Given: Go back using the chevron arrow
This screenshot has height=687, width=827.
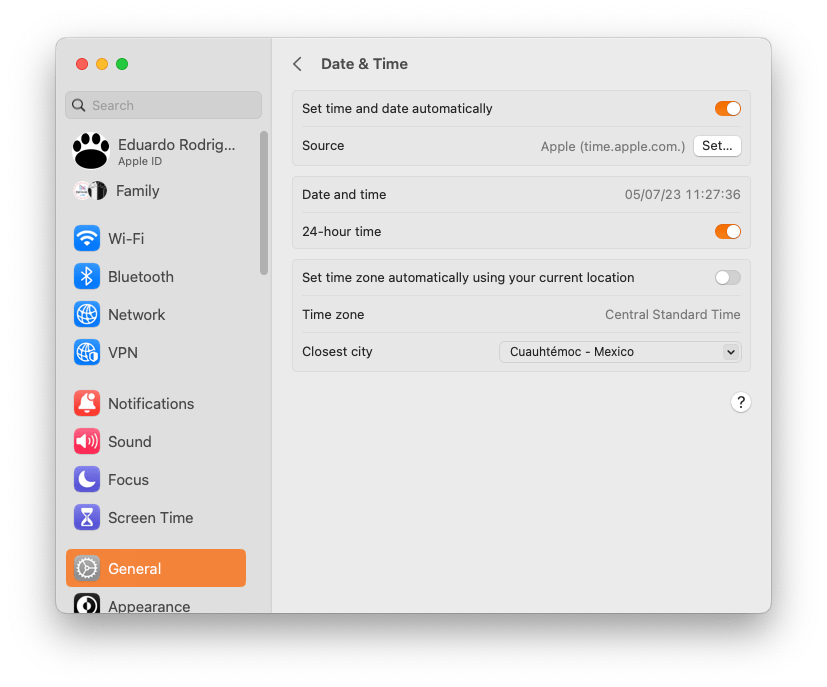Looking at the screenshot, I should click(x=297, y=64).
